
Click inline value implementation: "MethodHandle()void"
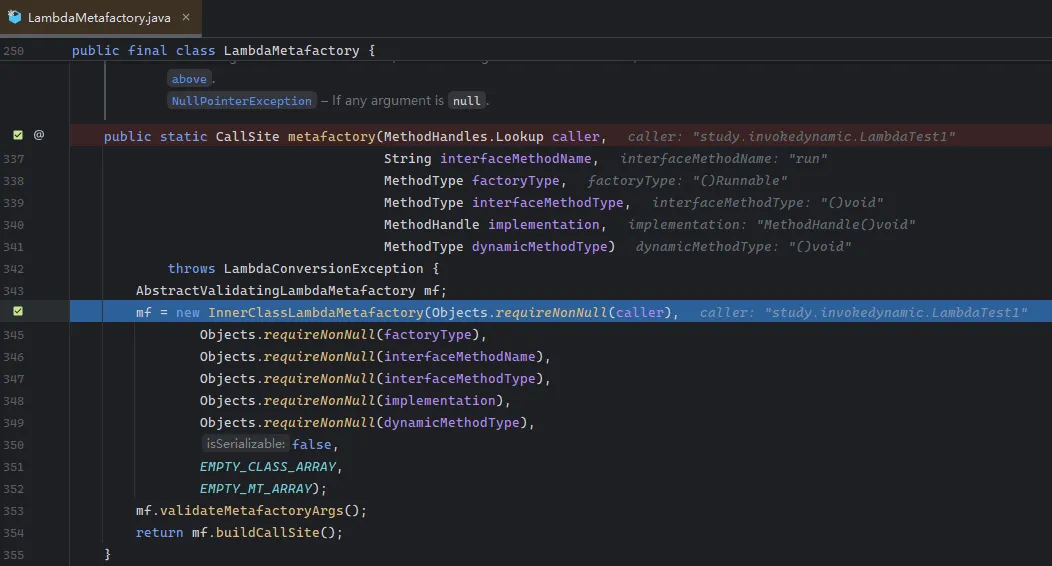(772, 225)
